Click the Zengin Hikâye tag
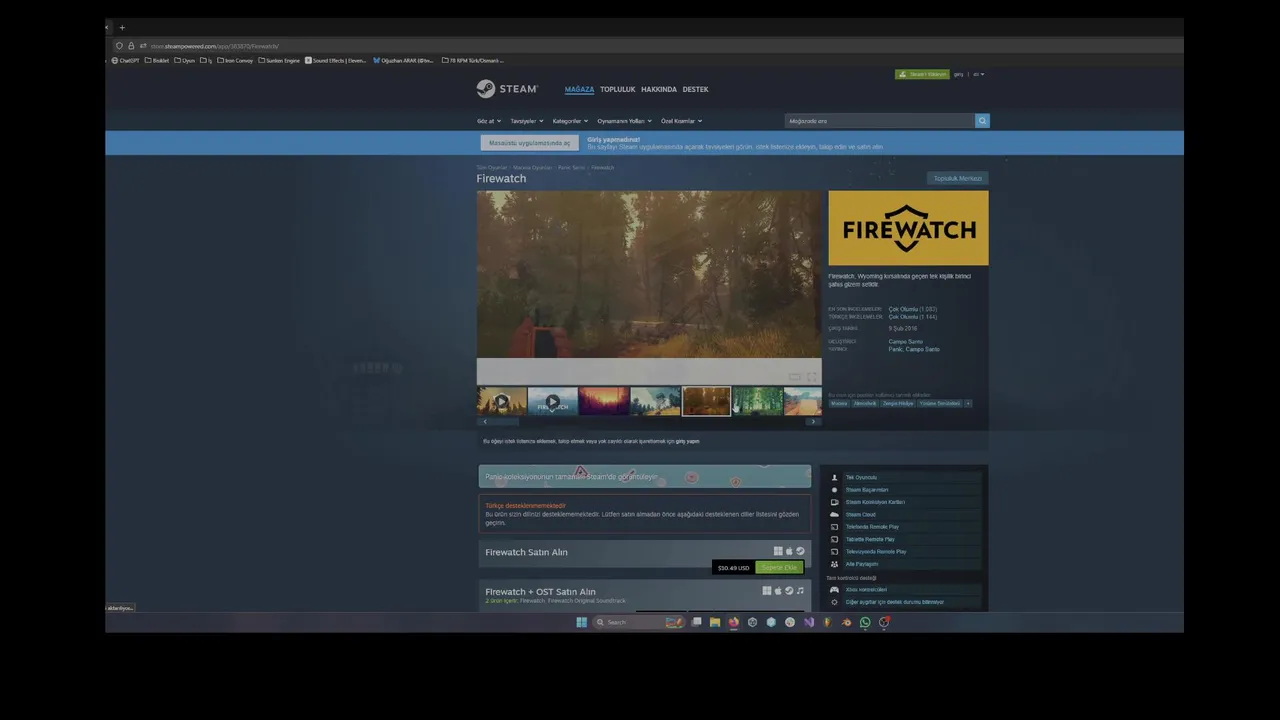 click(x=898, y=403)
